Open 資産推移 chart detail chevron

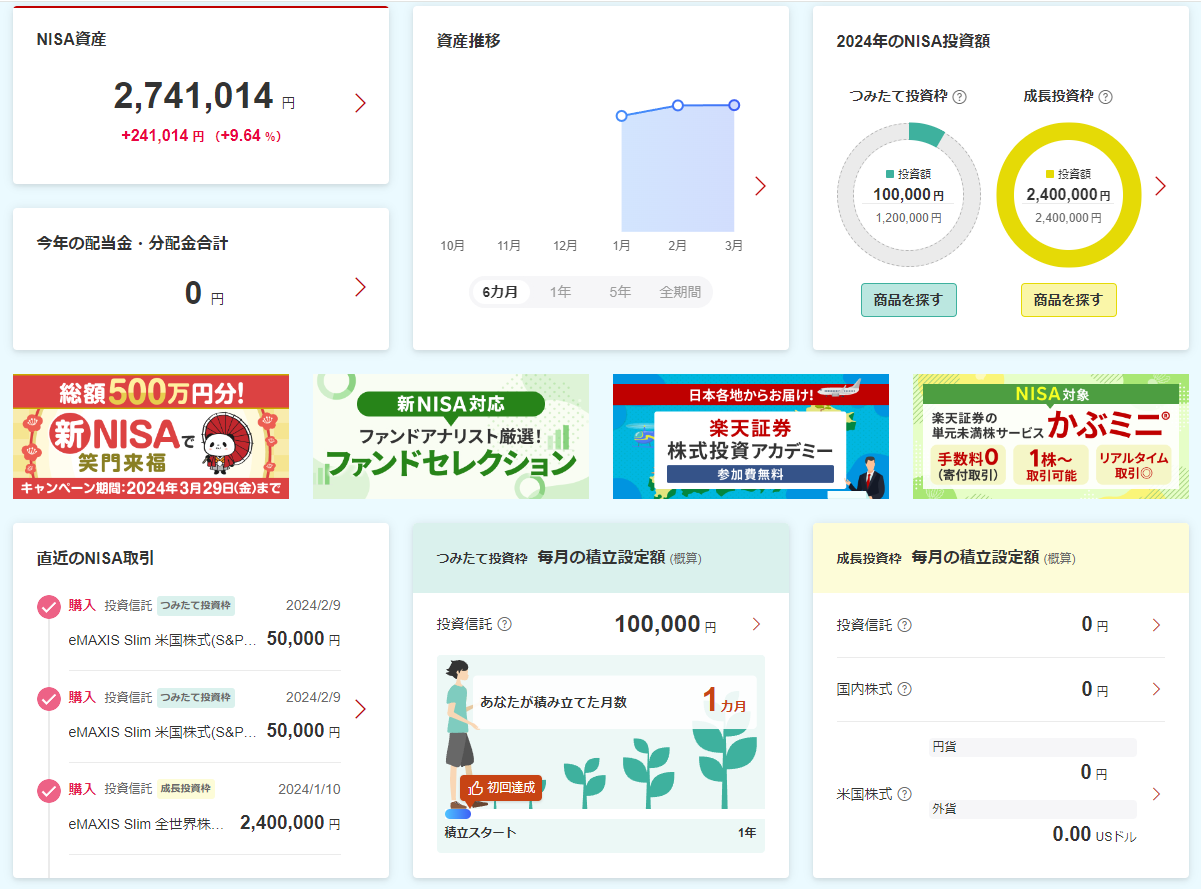click(x=760, y=185)
